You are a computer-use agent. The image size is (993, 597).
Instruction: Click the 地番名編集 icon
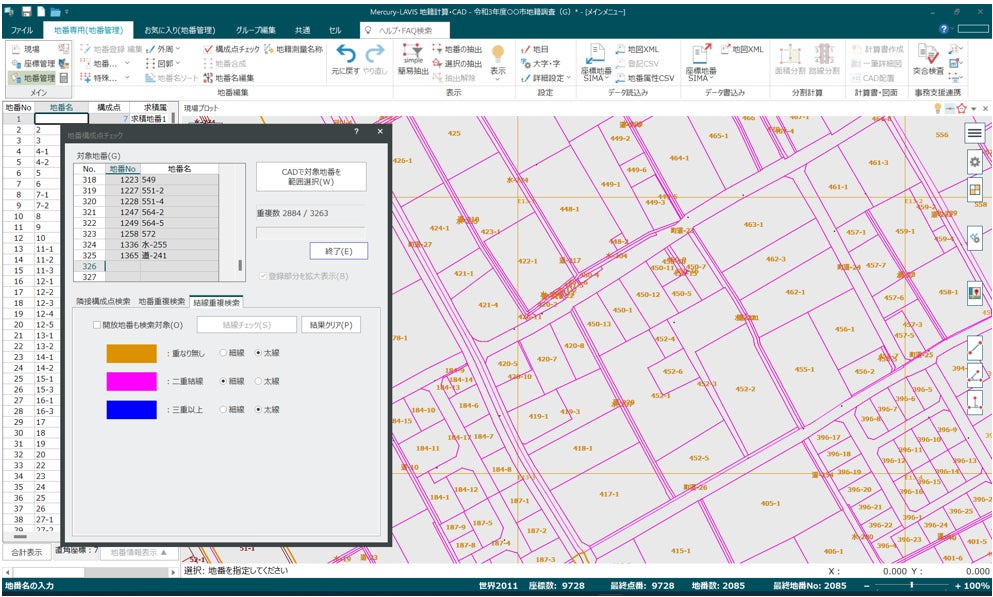[x=208, y=77]
